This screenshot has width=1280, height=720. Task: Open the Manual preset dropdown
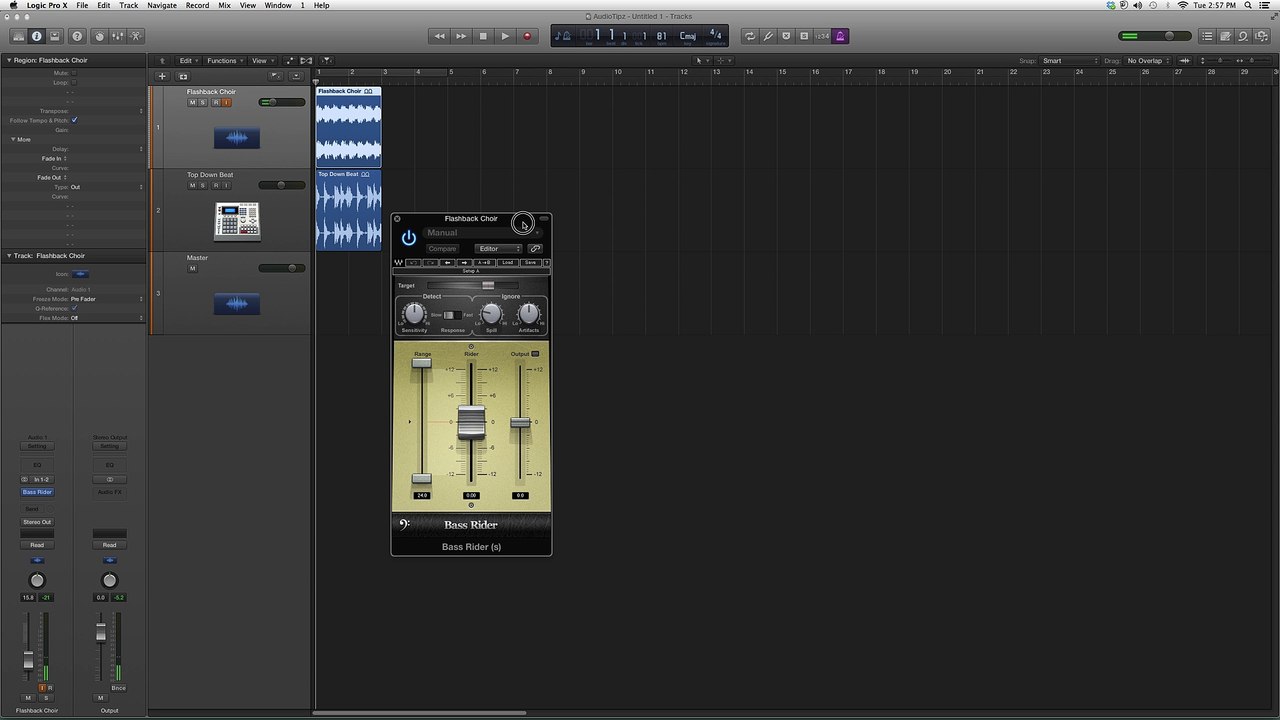482,233
